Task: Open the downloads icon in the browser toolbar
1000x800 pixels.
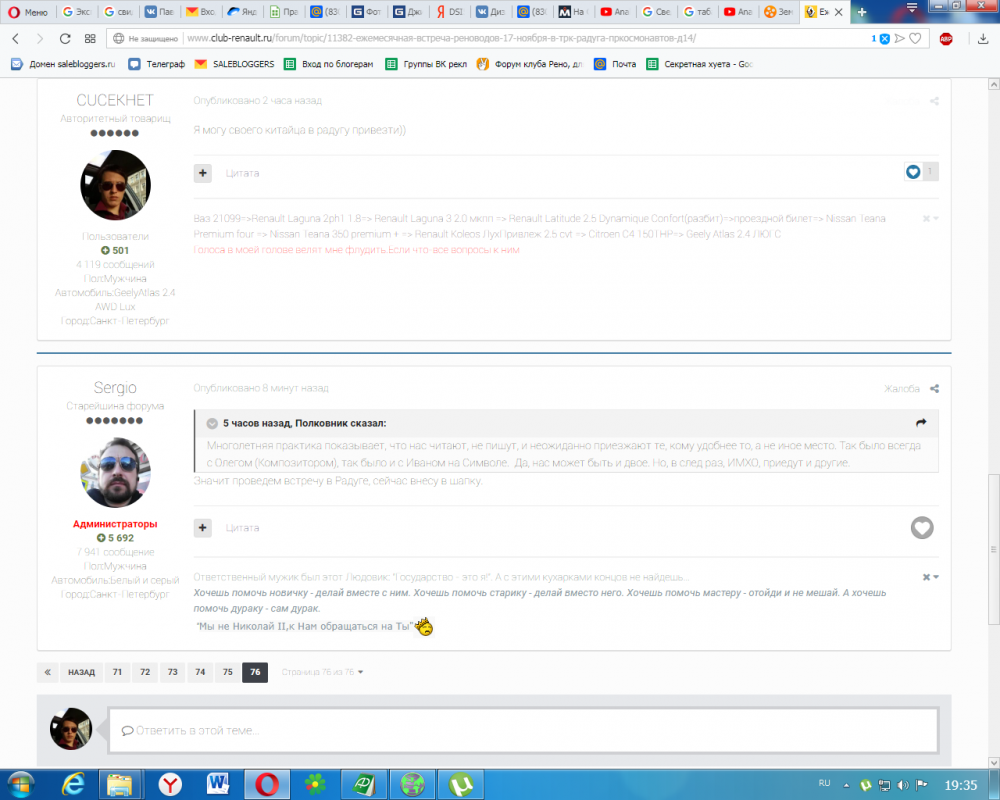Action: [983, 39]
